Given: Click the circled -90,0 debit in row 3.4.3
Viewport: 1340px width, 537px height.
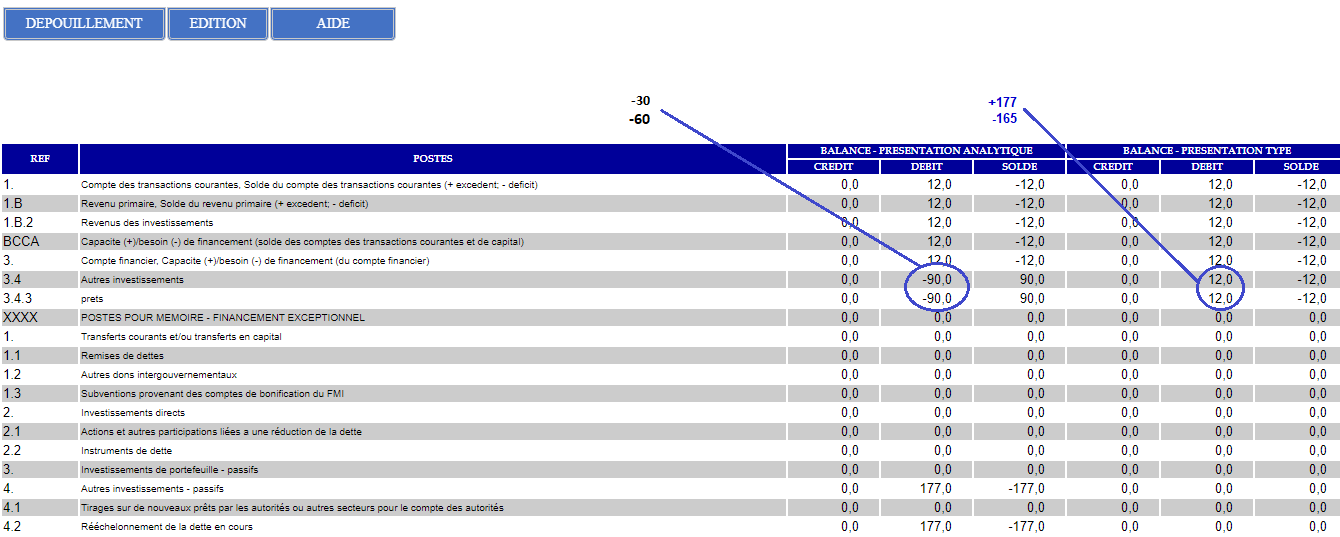Looking at the screenshot, I should (x=936, y=298).
